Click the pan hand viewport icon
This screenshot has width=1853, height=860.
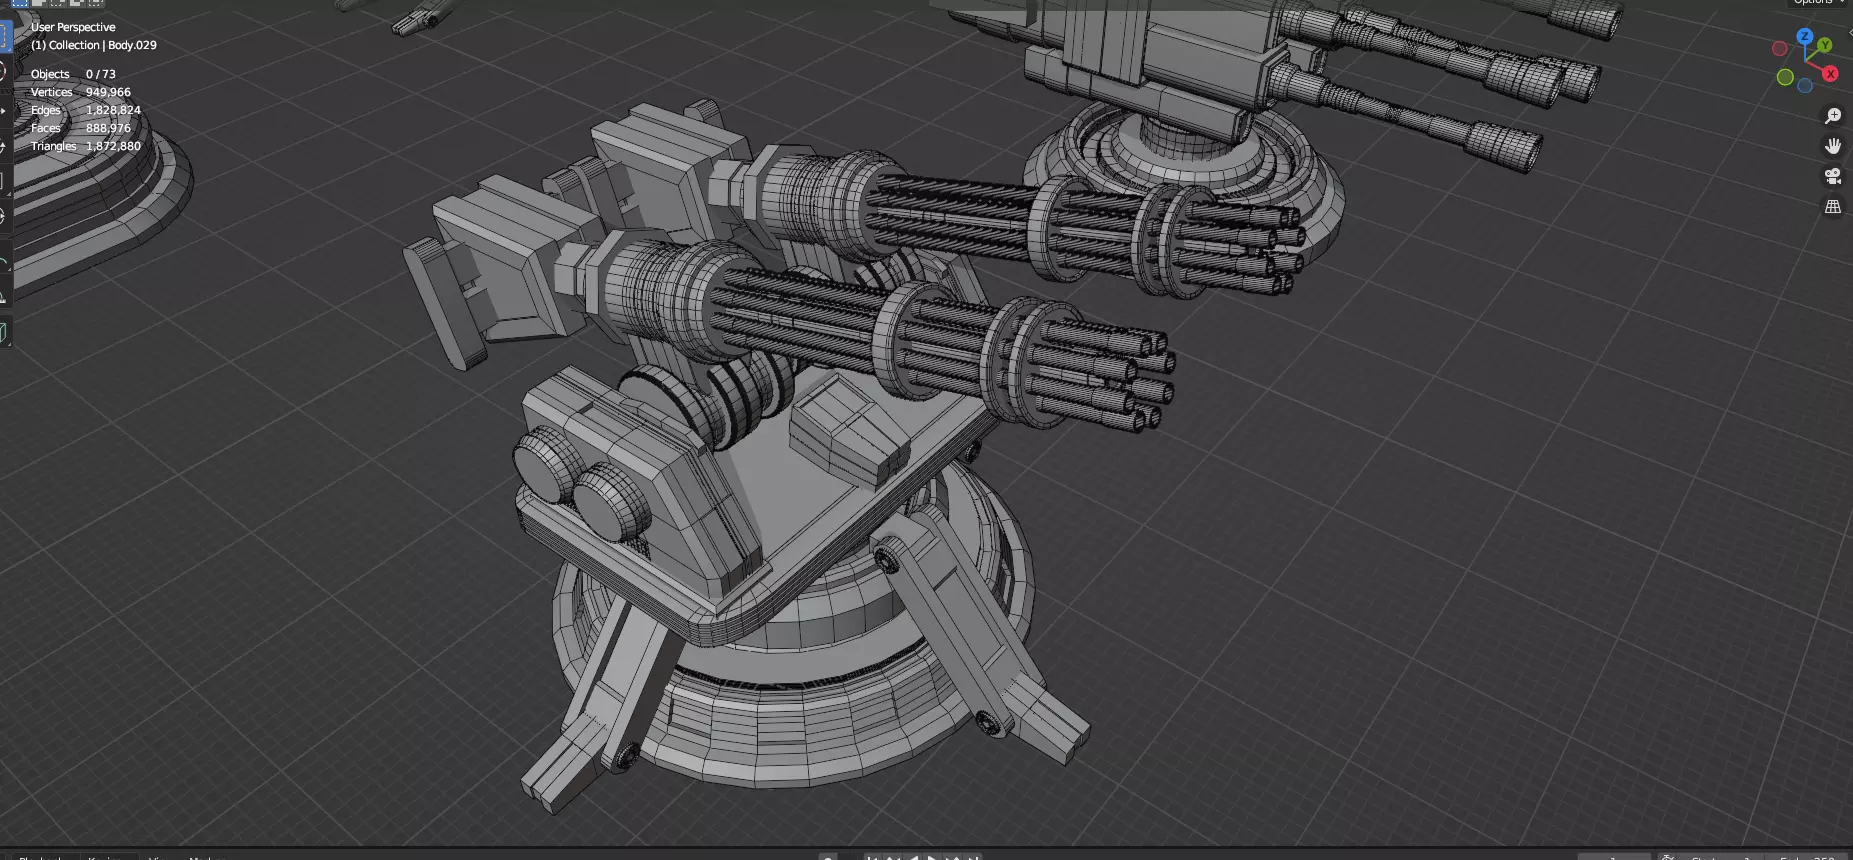point(1833,146)
